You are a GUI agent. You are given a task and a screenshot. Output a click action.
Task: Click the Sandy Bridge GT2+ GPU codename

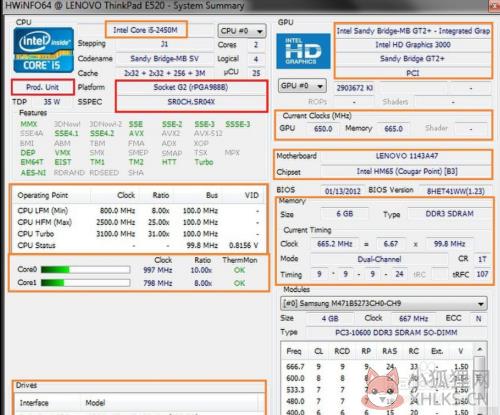[x=413, y=59]
